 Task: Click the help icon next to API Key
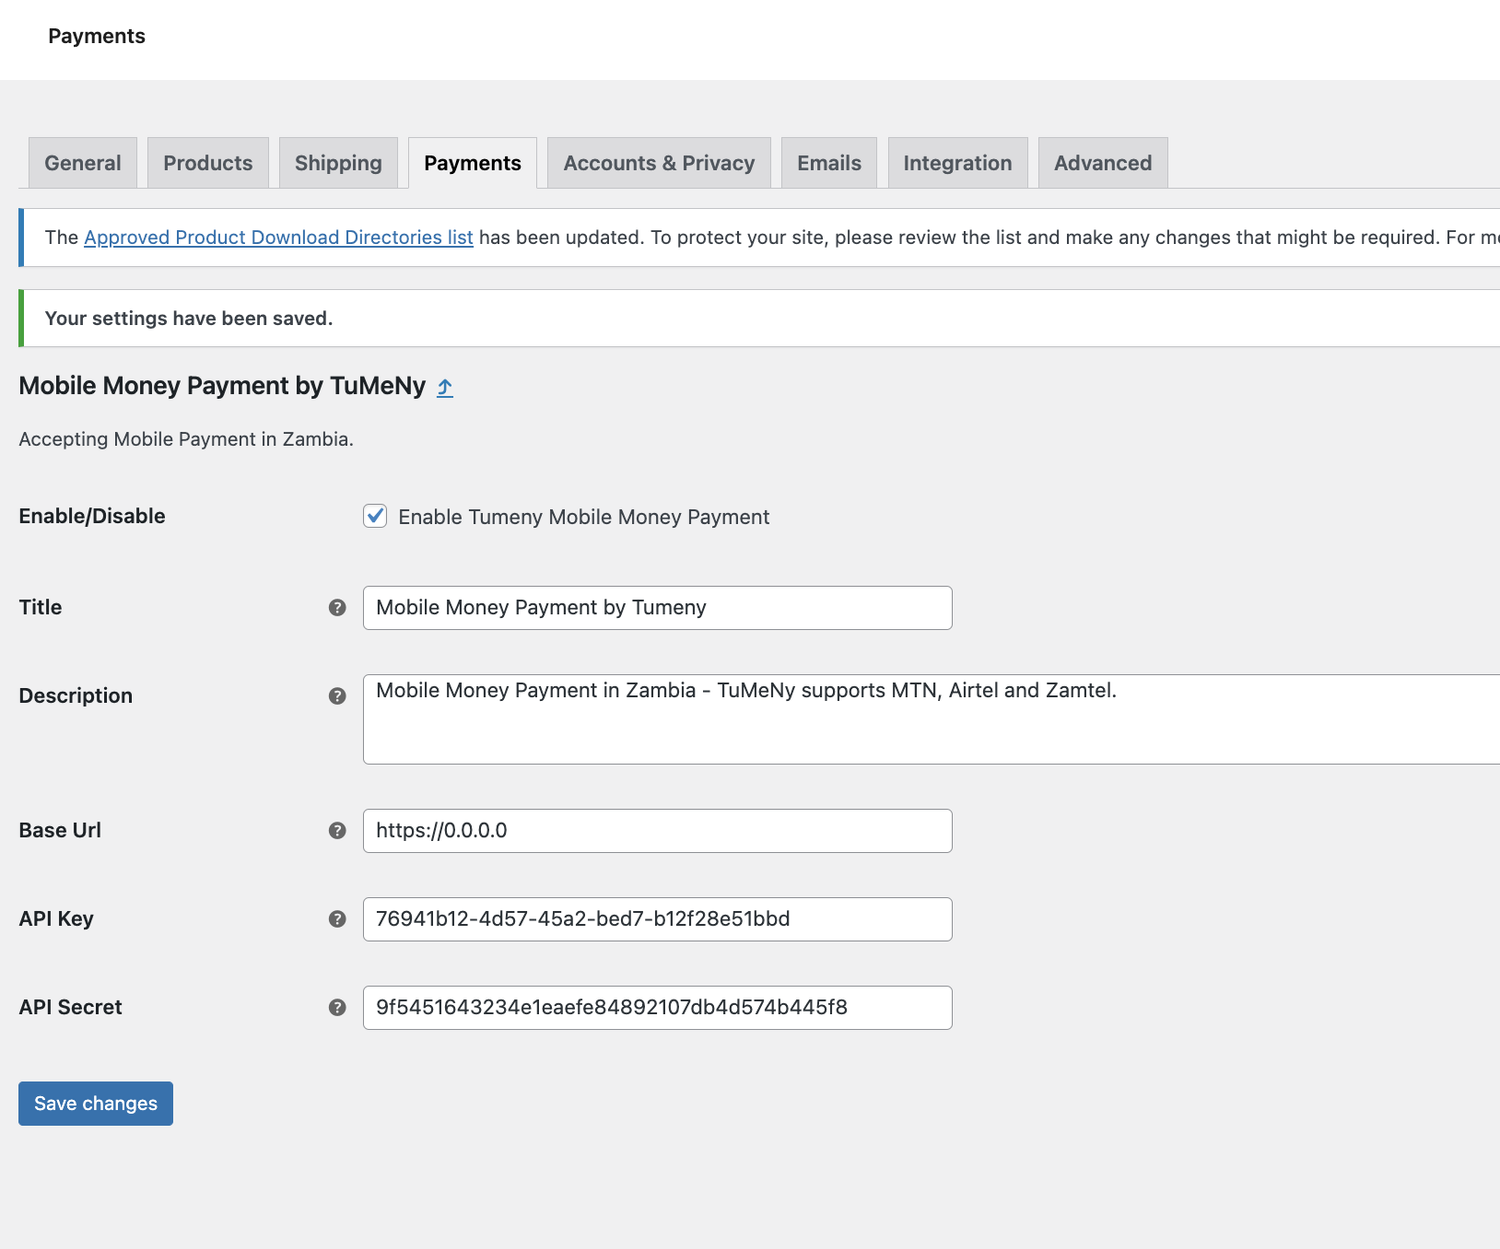coord(337,919)
